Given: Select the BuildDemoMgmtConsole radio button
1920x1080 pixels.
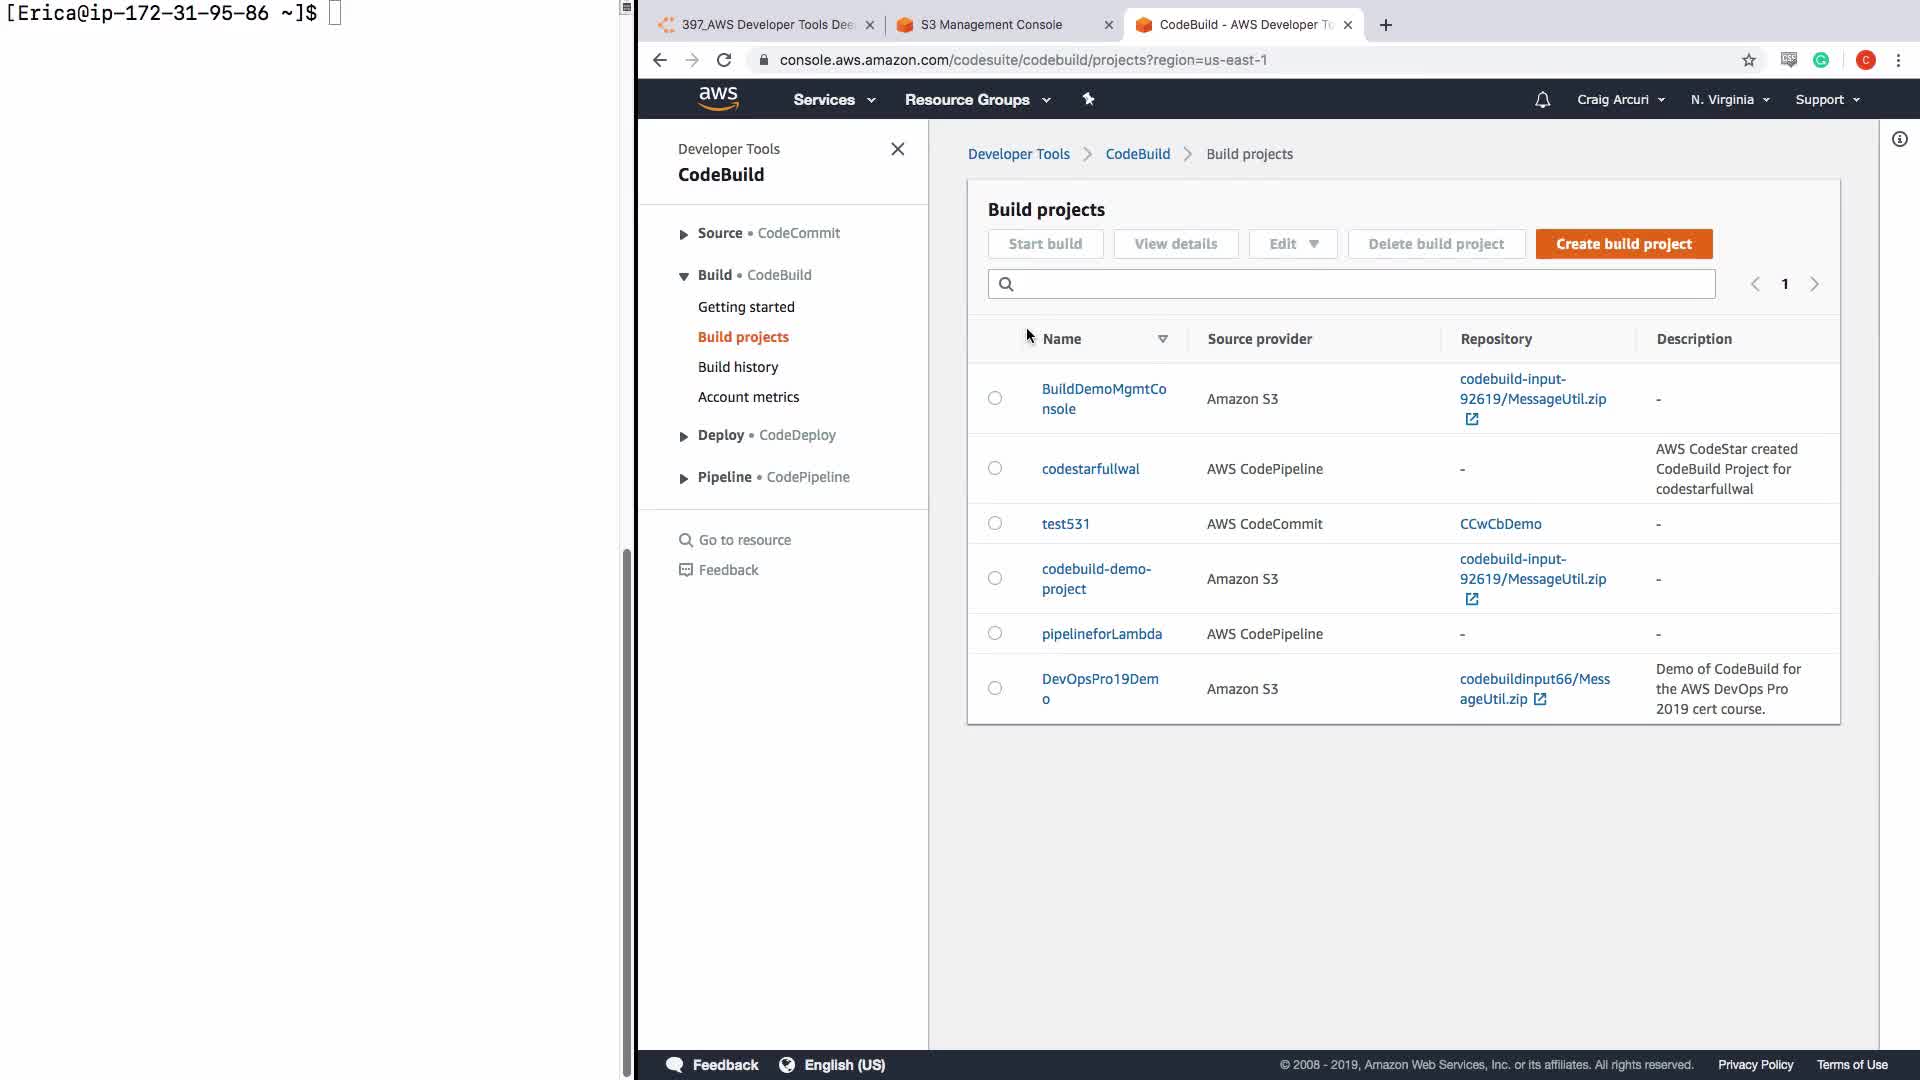Looking at the screenshot, I should click(994, 398).
